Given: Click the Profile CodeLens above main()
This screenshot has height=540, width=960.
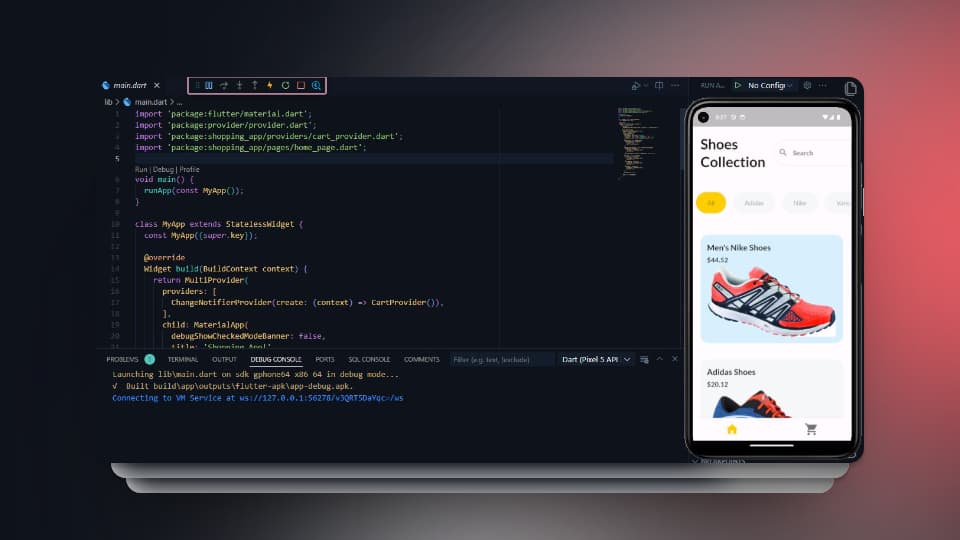Looking at the screenshot, I should point(189,170).
